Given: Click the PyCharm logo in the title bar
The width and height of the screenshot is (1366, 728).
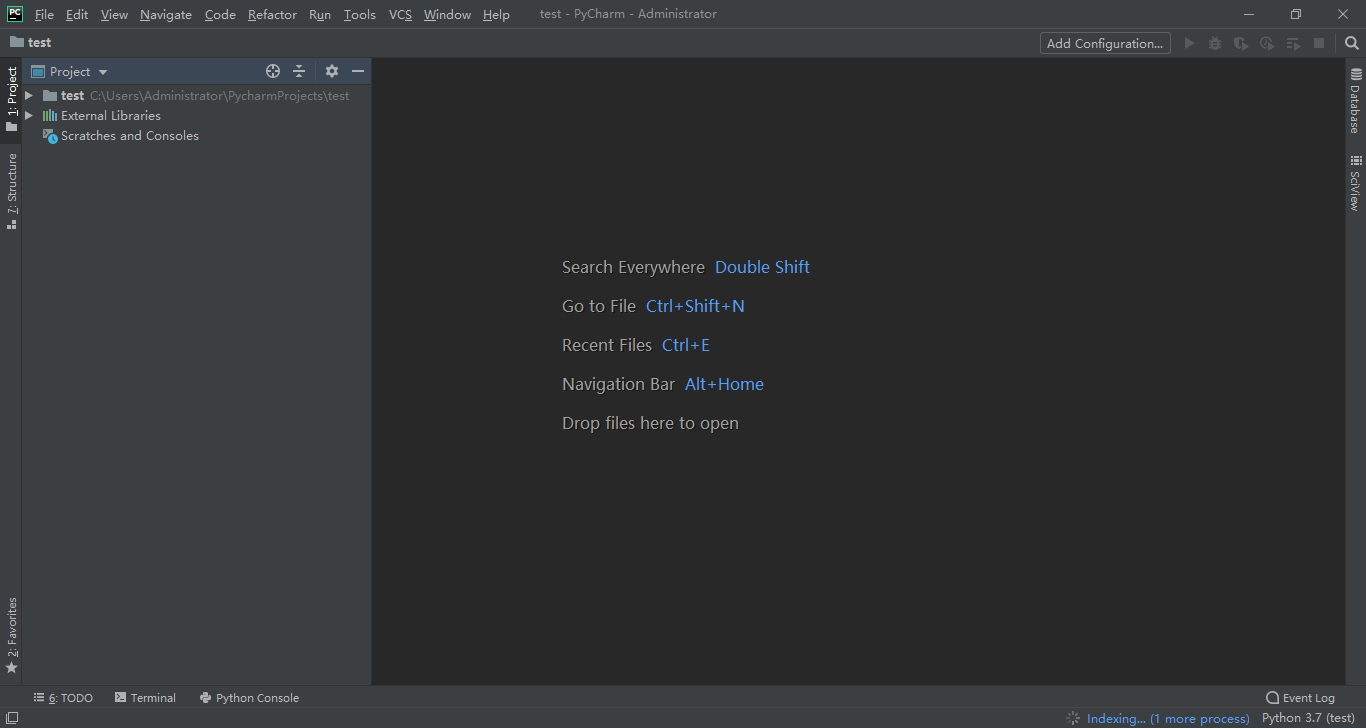Looking at the screenshot, I should [x=15, y=14].
